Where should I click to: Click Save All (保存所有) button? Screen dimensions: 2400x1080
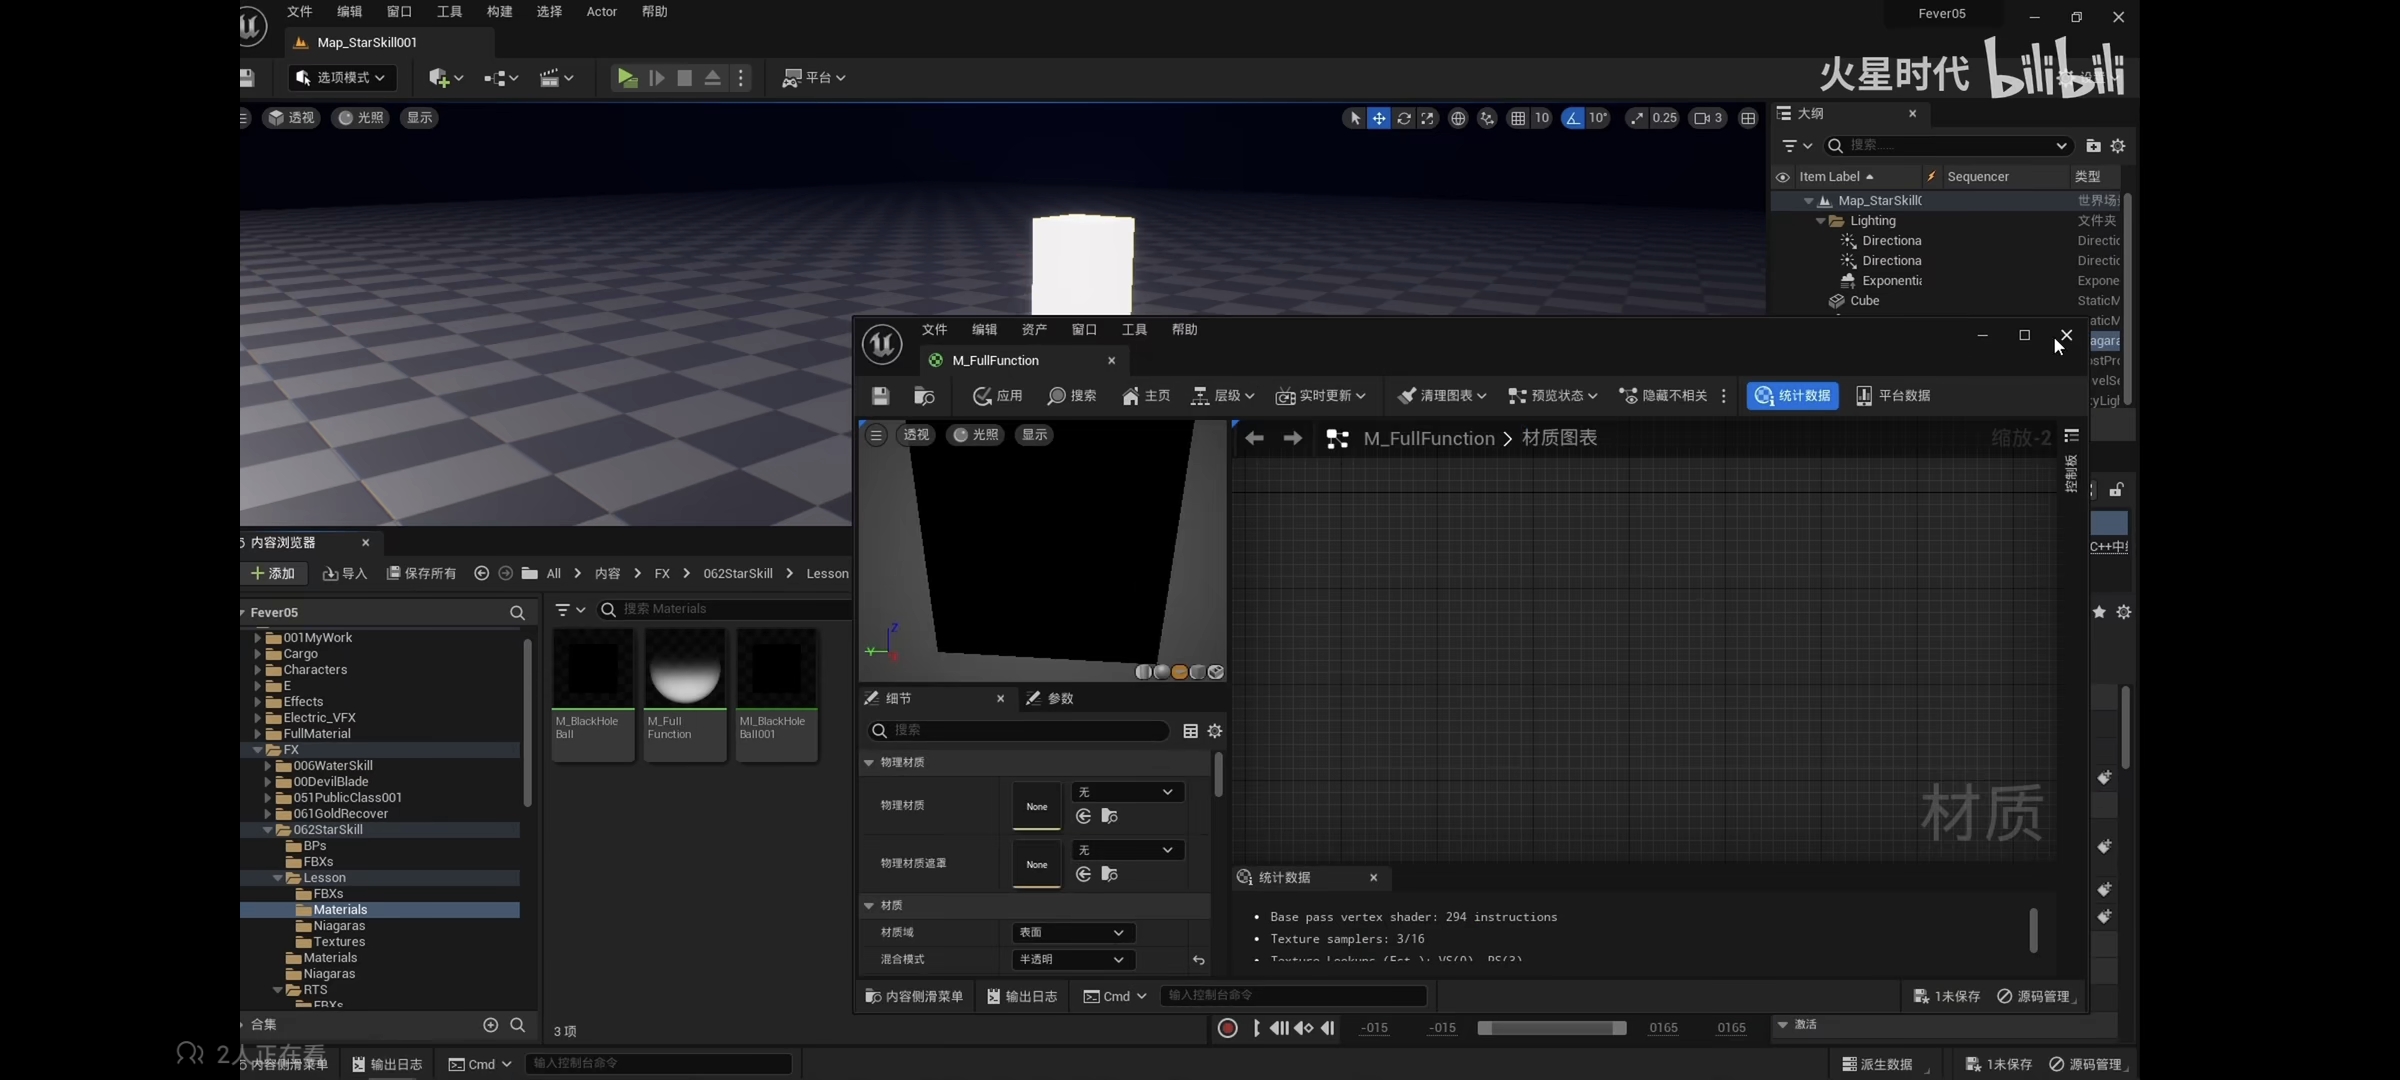click(422, 574)
